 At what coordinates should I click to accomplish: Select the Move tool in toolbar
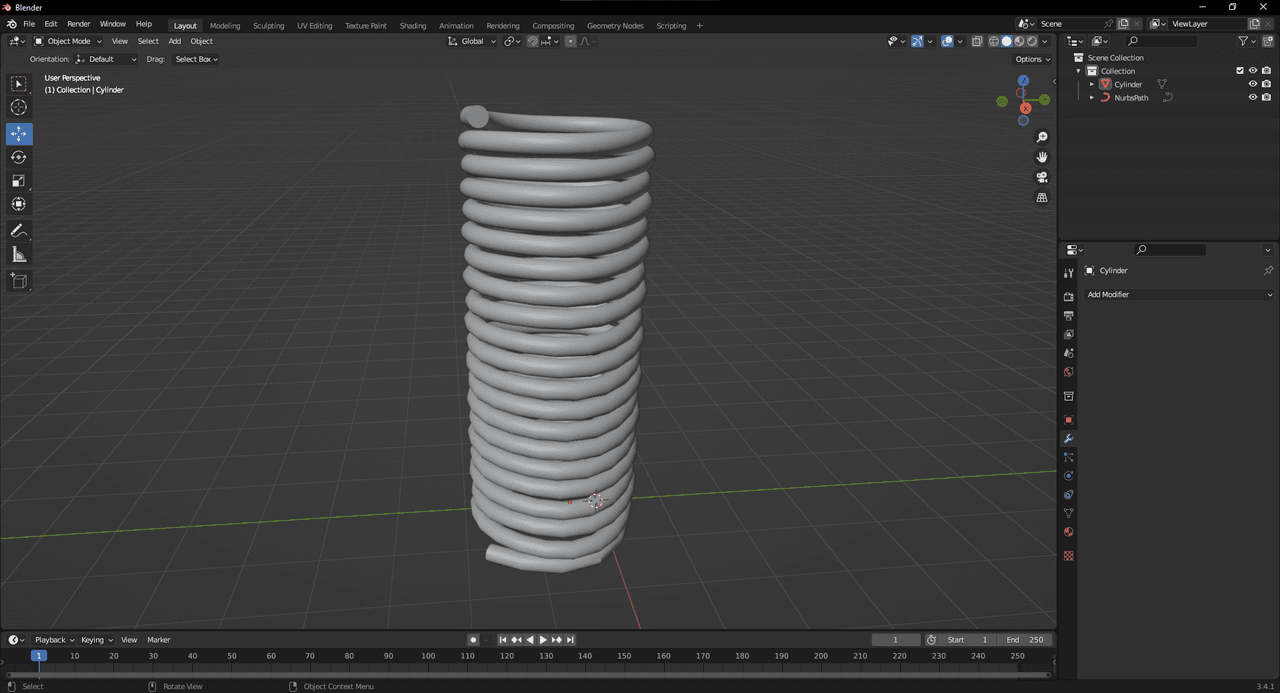click(19, 134)
